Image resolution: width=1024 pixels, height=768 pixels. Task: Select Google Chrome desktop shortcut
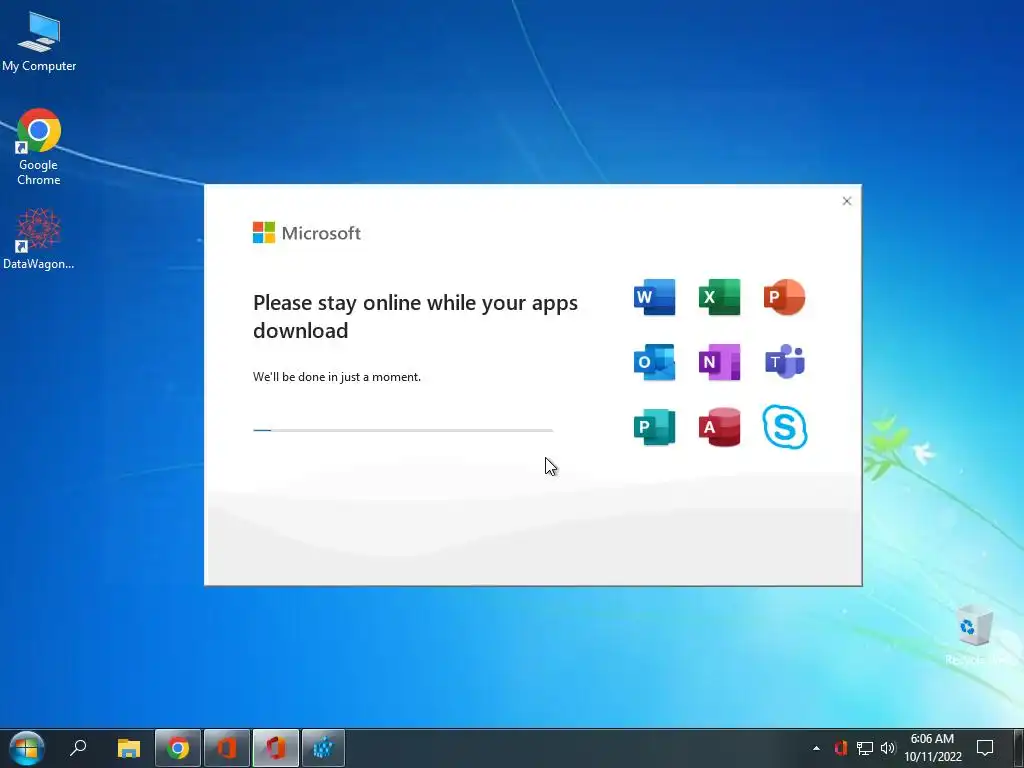(x=39, y=148)
